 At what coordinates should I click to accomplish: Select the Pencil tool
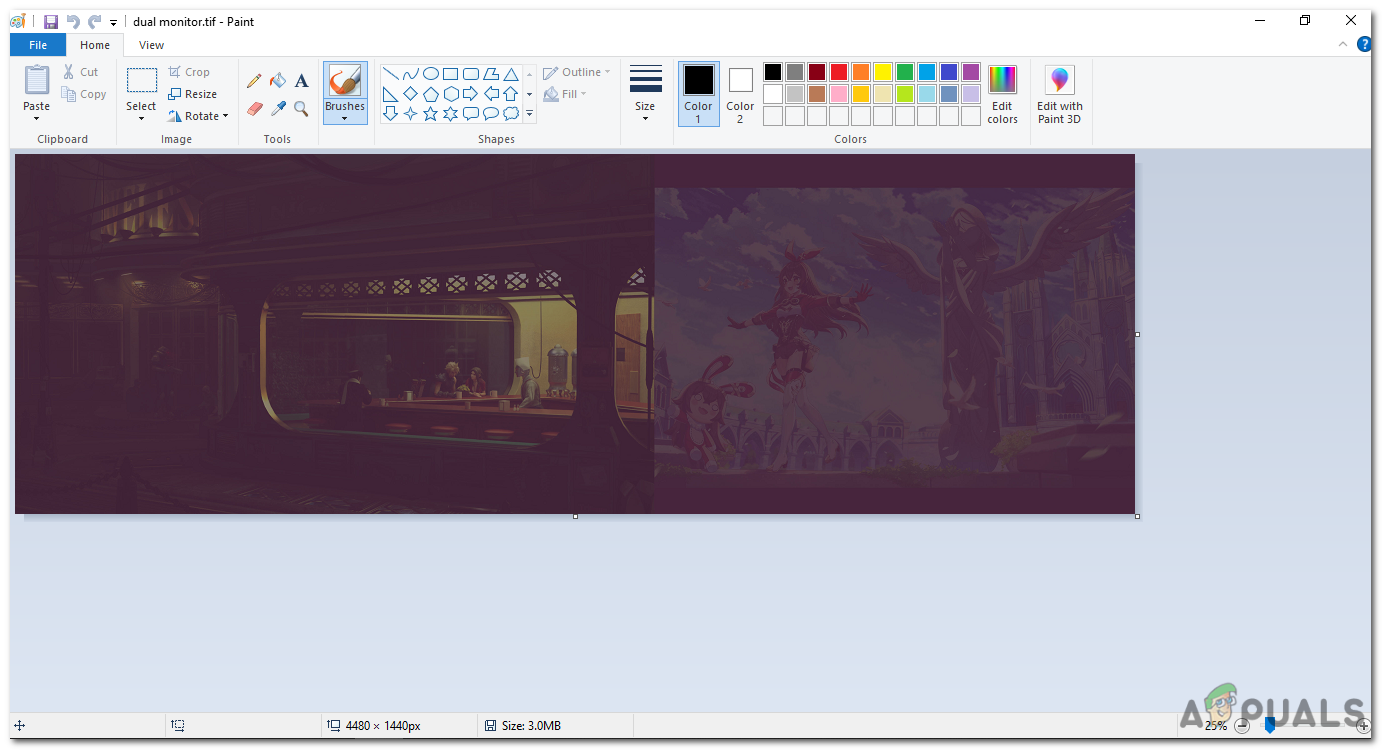tap(253, 79)
